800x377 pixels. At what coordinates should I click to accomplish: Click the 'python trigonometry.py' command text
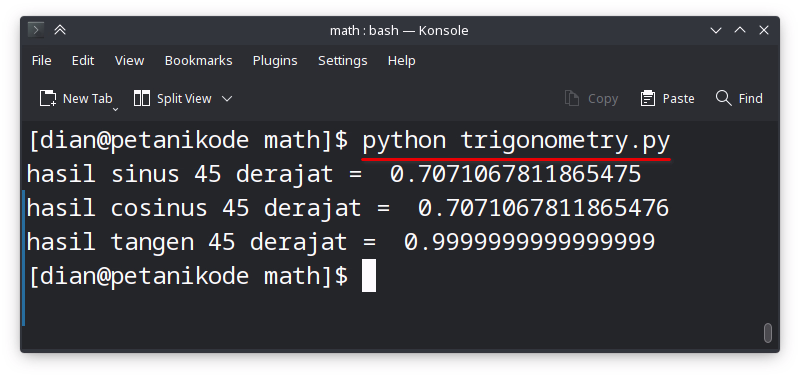pyautogui.click(x=516, y=141)
